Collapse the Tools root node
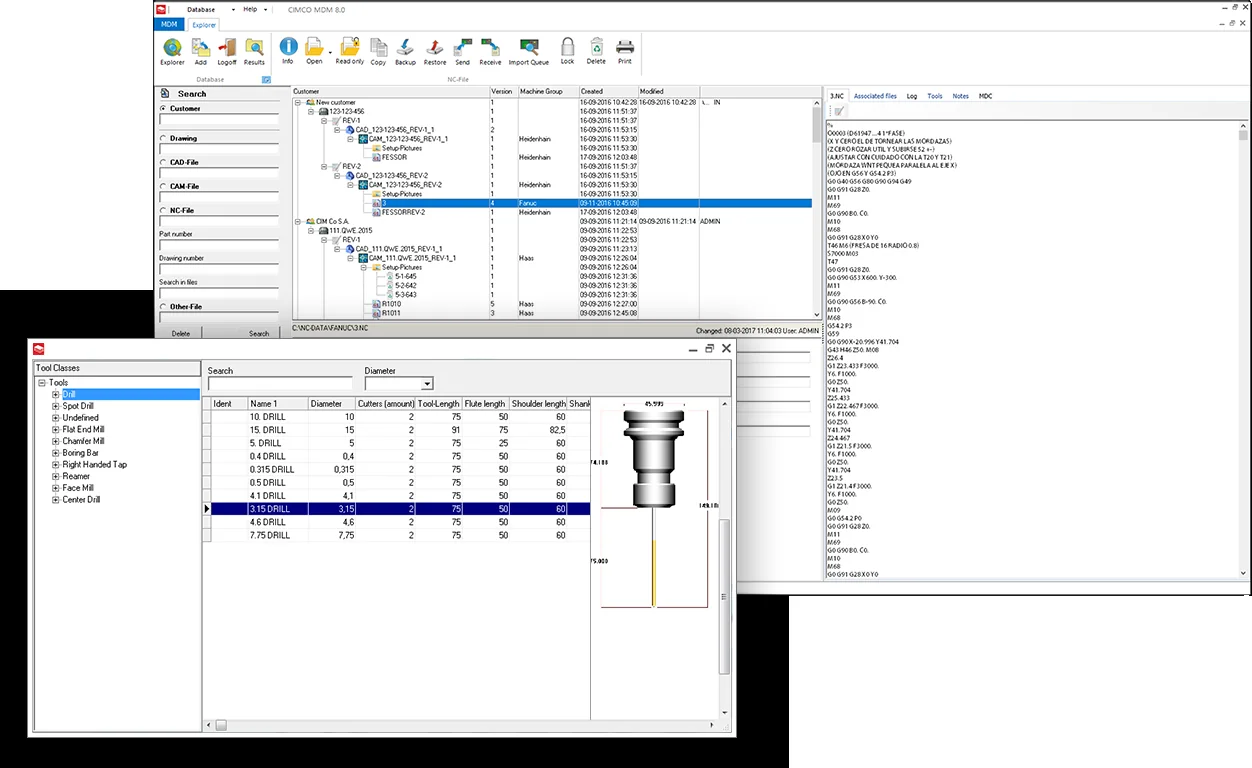The image size is (1252, 768). pos(42,382)
